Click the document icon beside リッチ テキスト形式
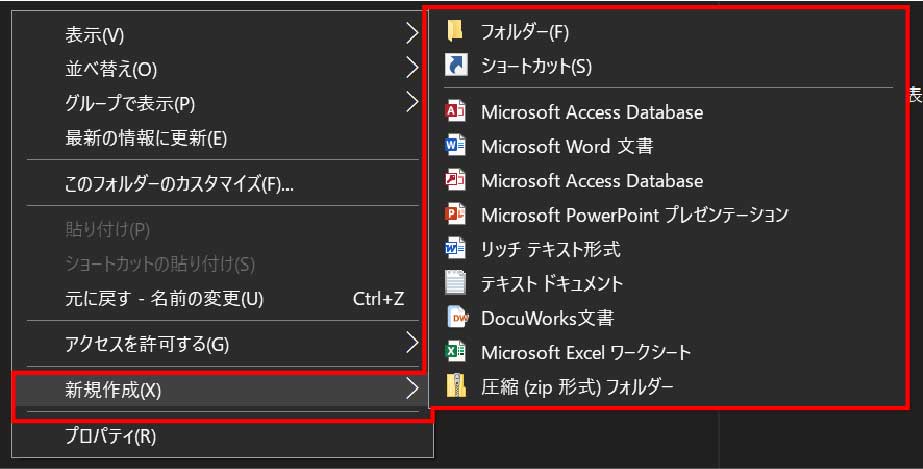923x469 pixels. point(456,248)
